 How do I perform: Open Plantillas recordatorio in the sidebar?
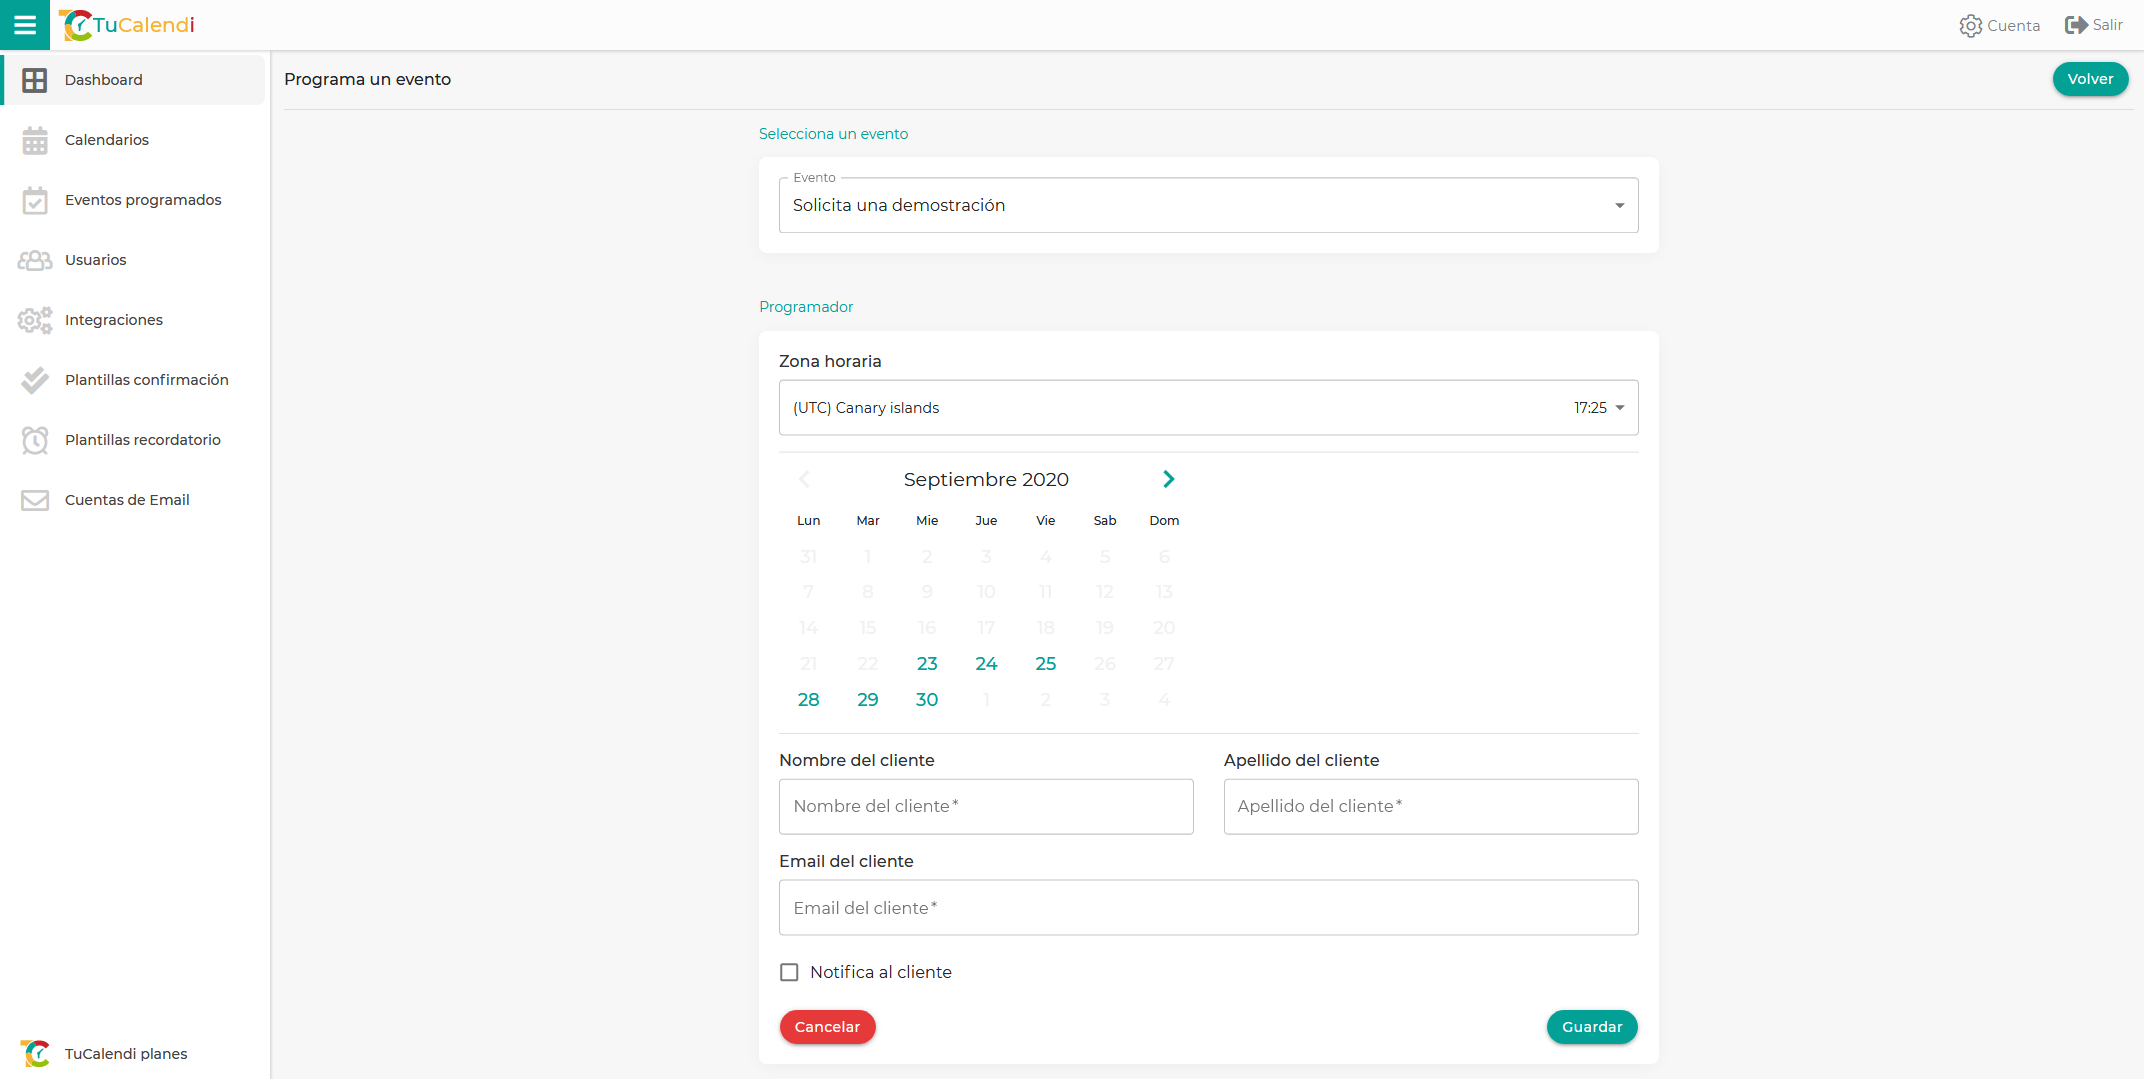coord(134,440)
